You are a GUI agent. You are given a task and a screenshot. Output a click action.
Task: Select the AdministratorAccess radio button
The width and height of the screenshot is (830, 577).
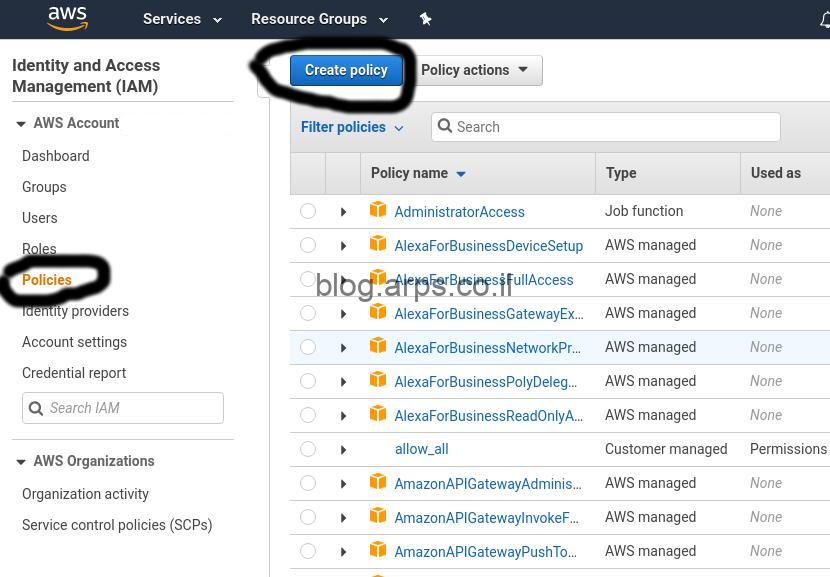point(308,211)
